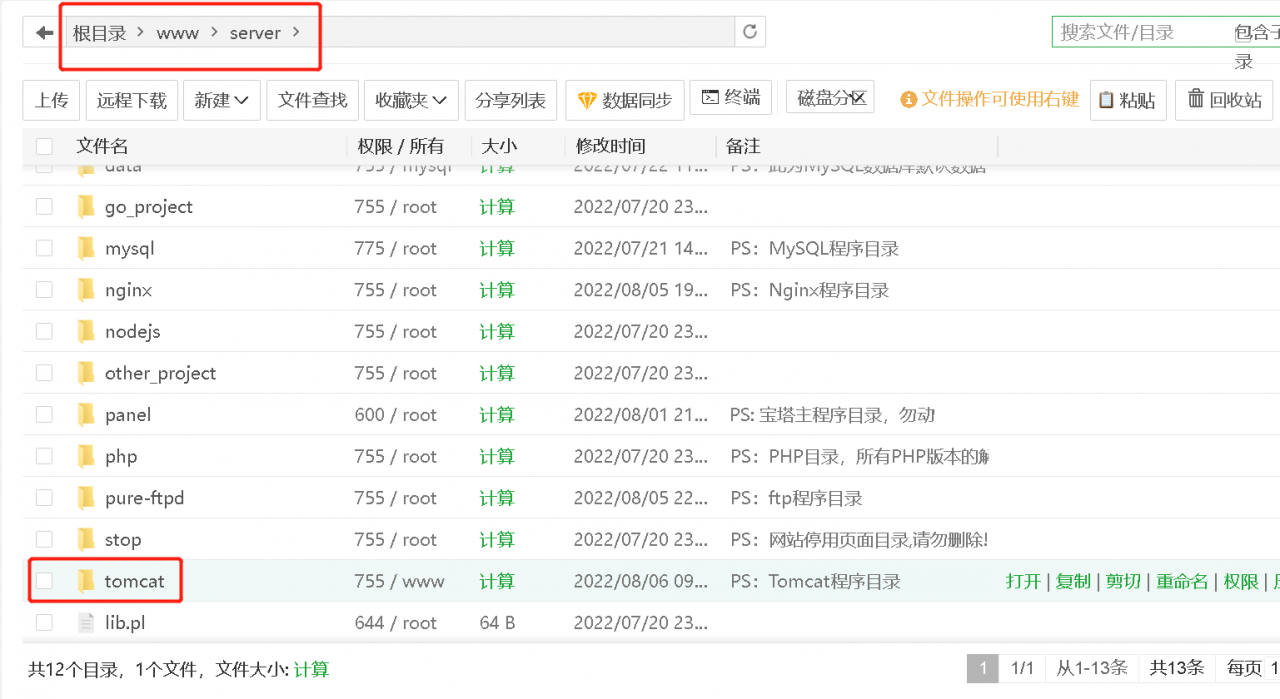
Task: Click the 上传 button
Action: [x=52, y=100]
